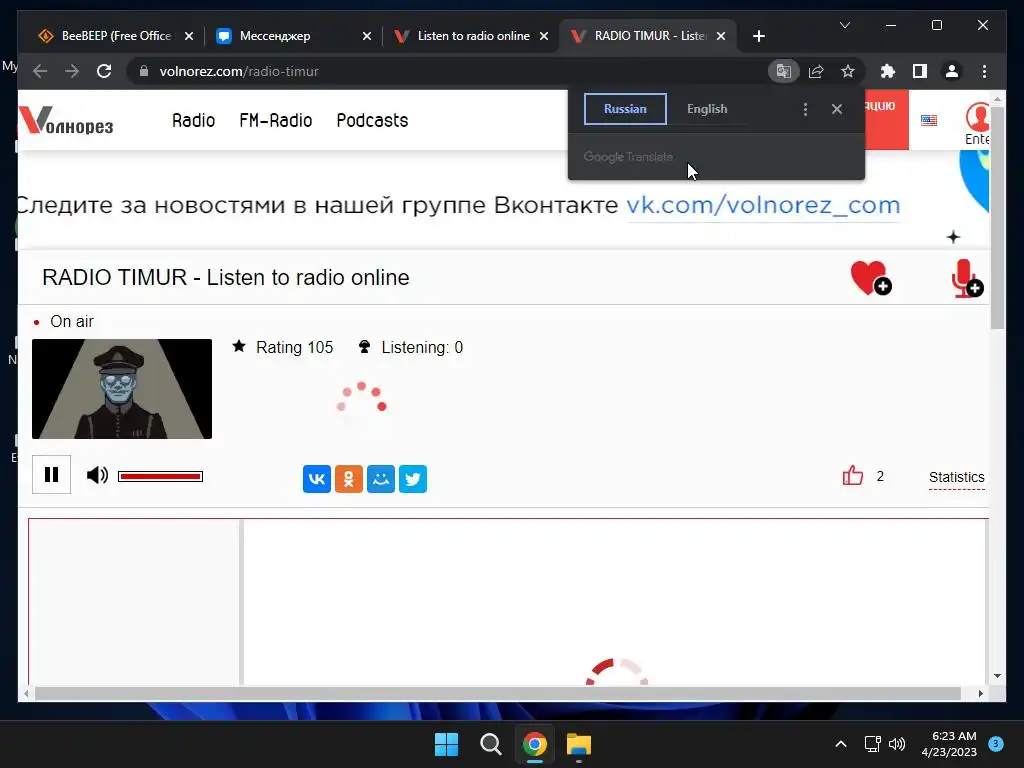Go back to the previous page
The width and height of the screenshot is (1024, 768).
(x=40, y=71)
